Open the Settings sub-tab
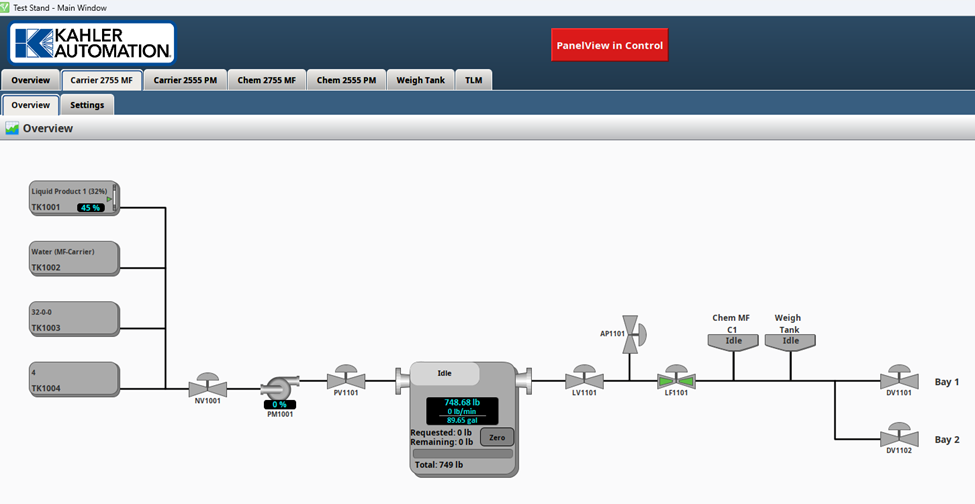 point(87,105)
